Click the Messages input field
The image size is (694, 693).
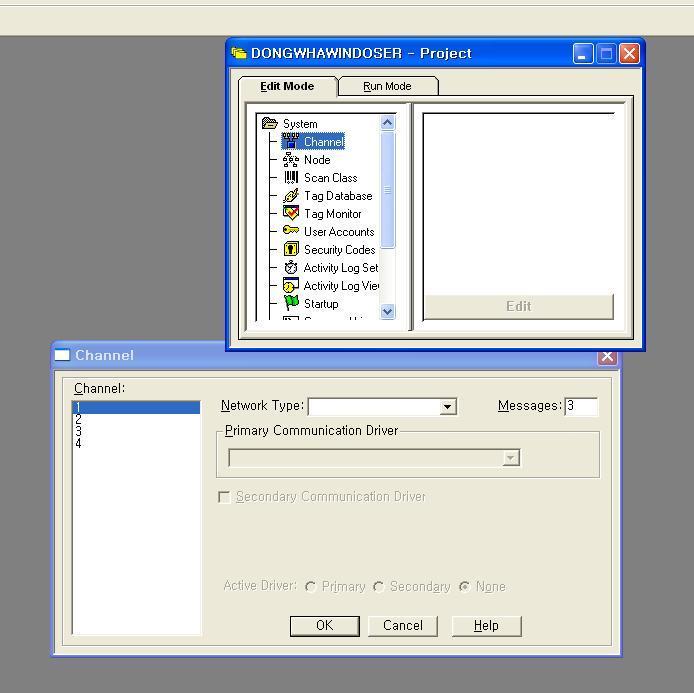coord(581,406)
